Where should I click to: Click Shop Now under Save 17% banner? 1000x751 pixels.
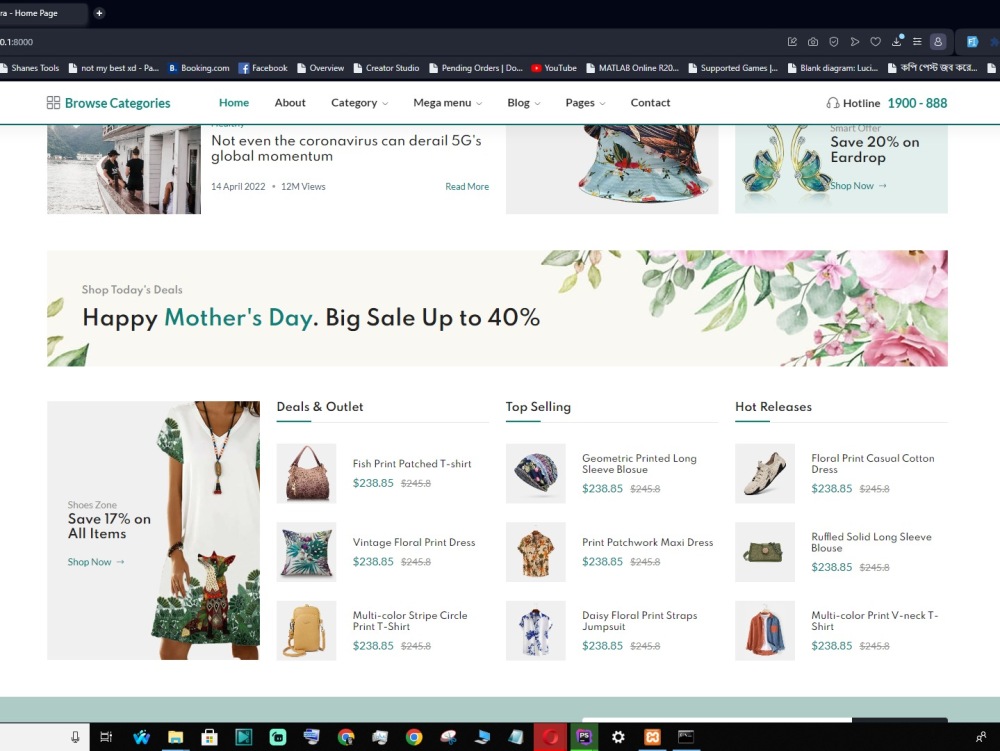96,562
